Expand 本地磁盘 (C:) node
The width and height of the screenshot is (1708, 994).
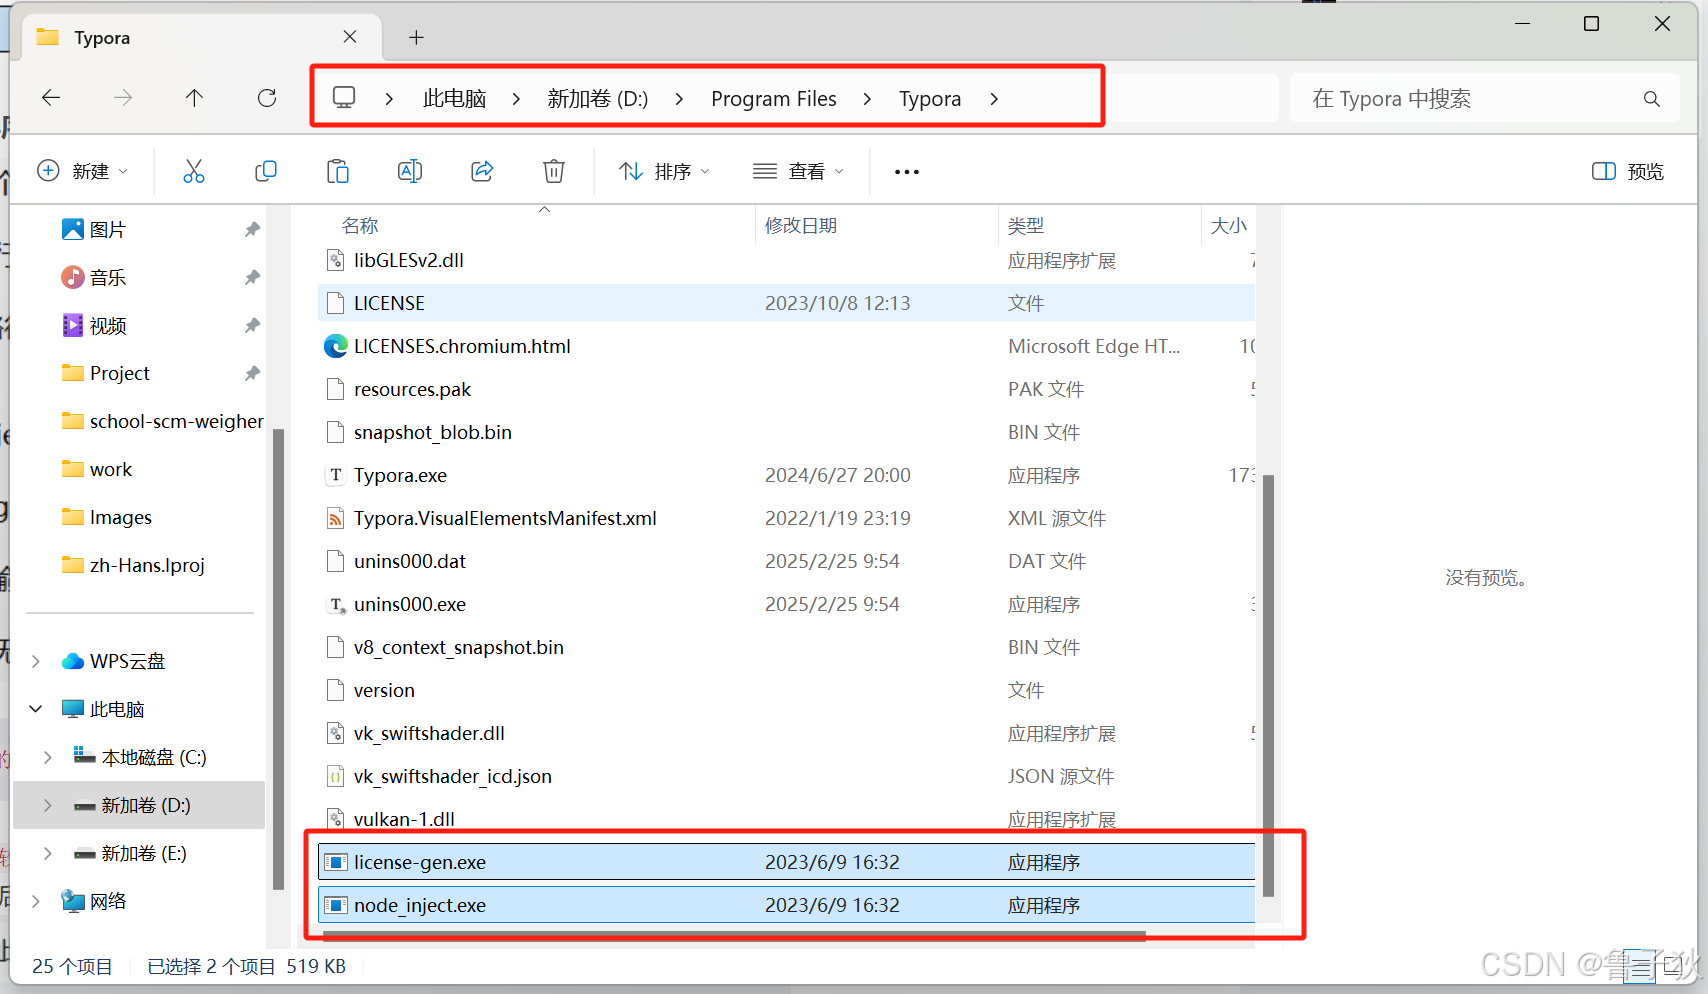click(x=48, y=757)
